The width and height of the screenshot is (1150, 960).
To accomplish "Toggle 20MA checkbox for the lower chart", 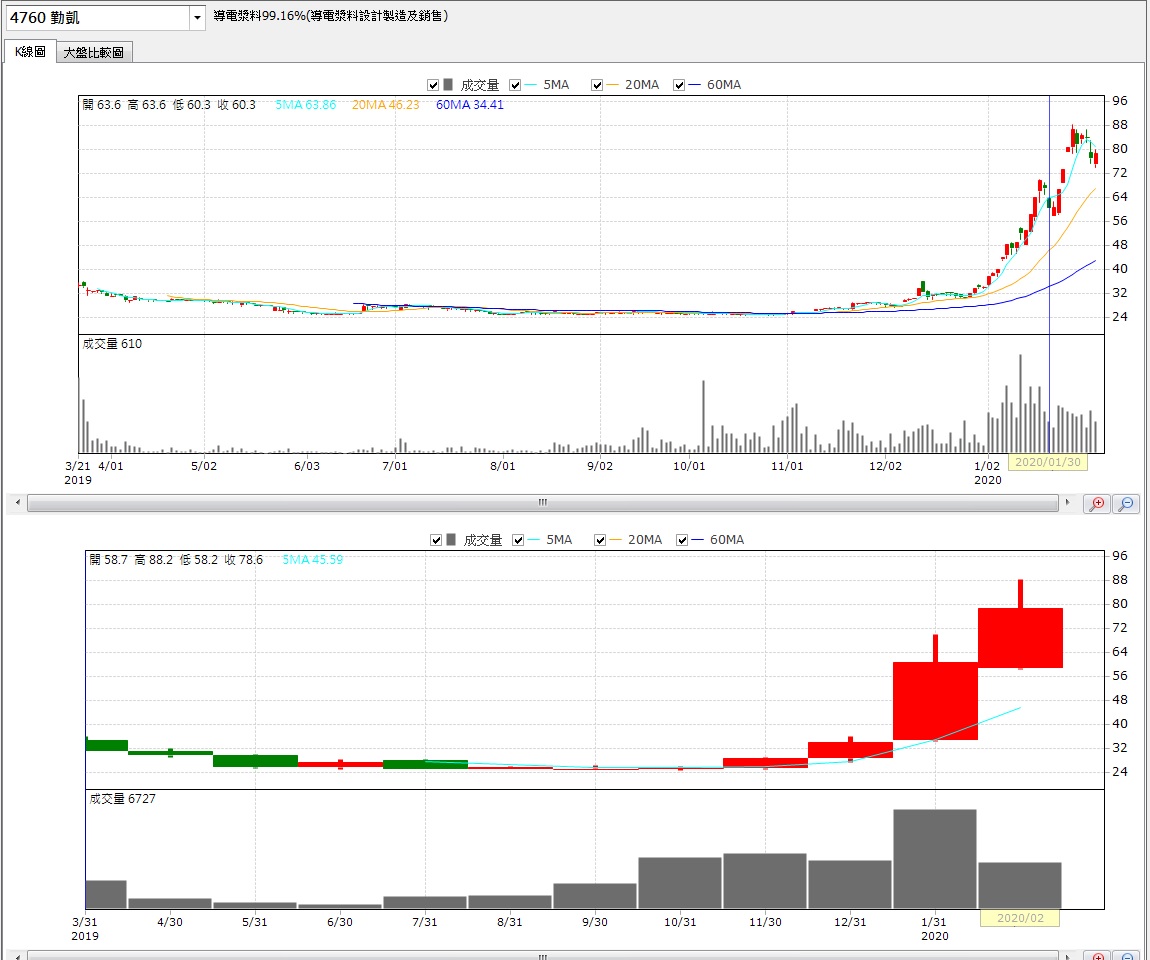I will (x=601, y=540).
